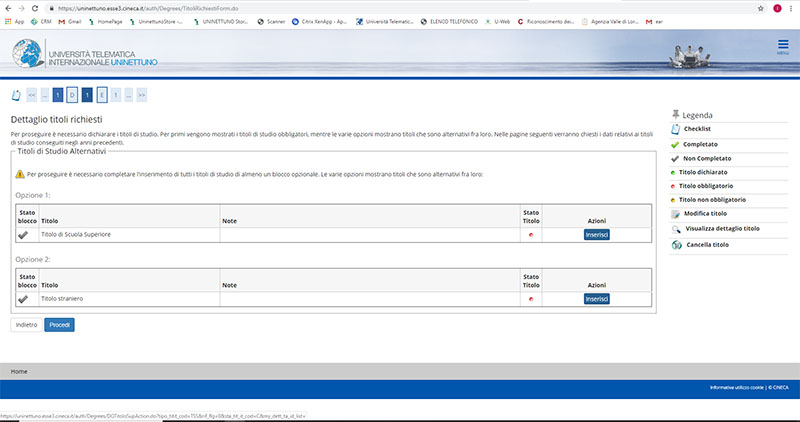Image resolution: width=800 pixels, height=422 pixels.
Task: Click the checklist icon beside the step navigation
Action: (16, 95)
